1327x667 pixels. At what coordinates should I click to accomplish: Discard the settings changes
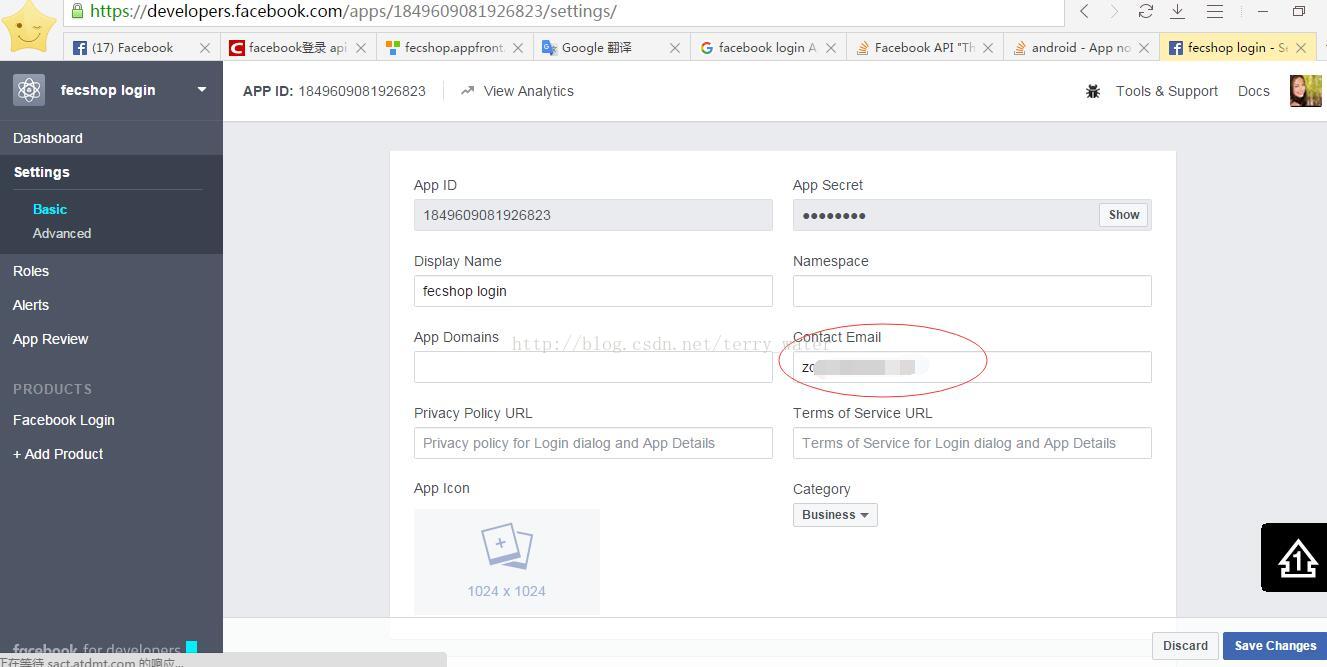tap(1186, 646)
